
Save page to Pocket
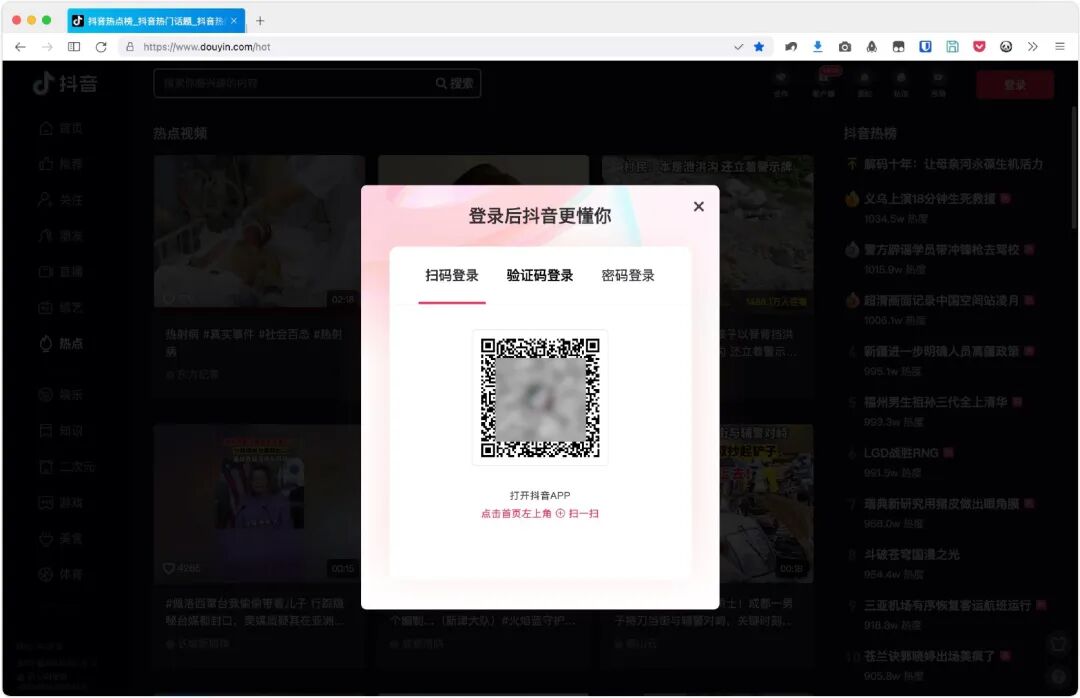(x=979, y=47)
